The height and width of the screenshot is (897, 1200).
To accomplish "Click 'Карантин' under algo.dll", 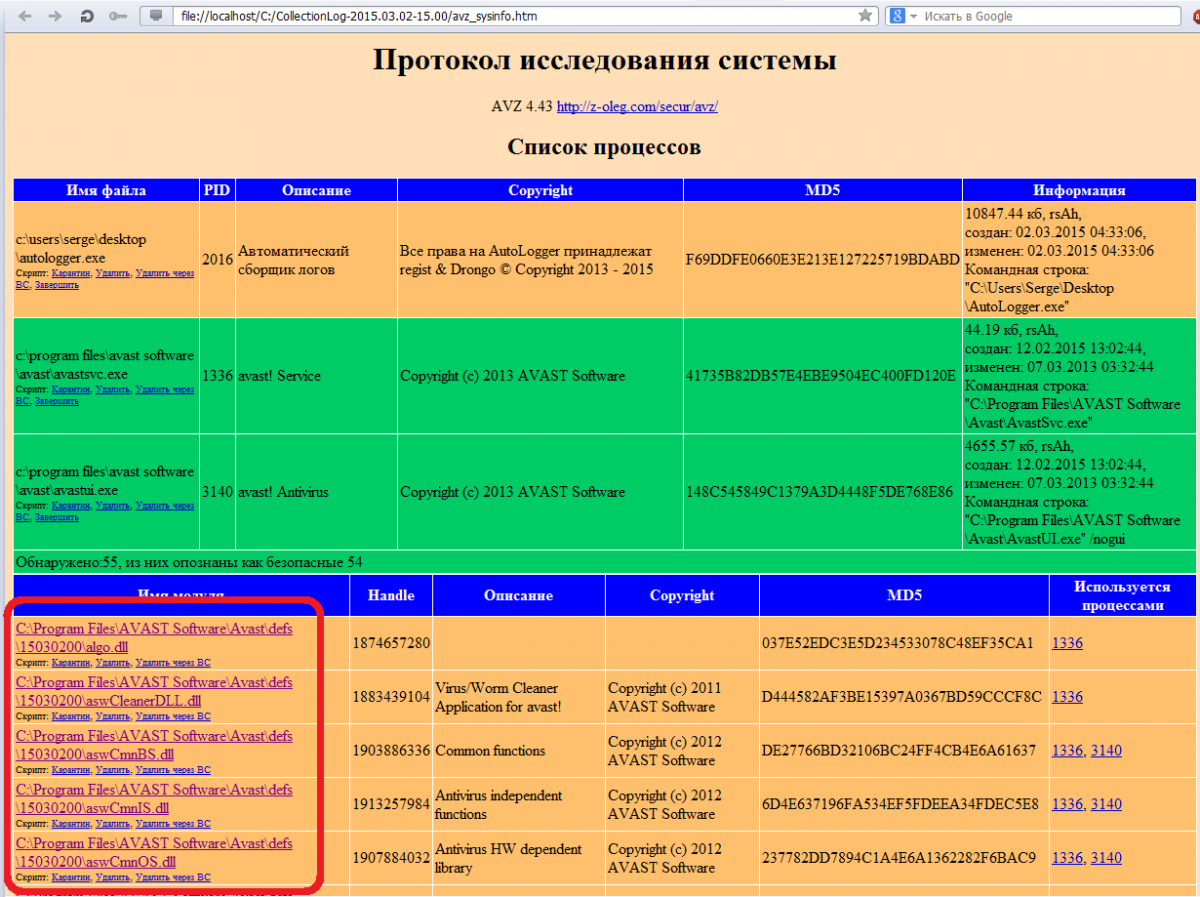I will pyautogui.click(x=70, y=662).
